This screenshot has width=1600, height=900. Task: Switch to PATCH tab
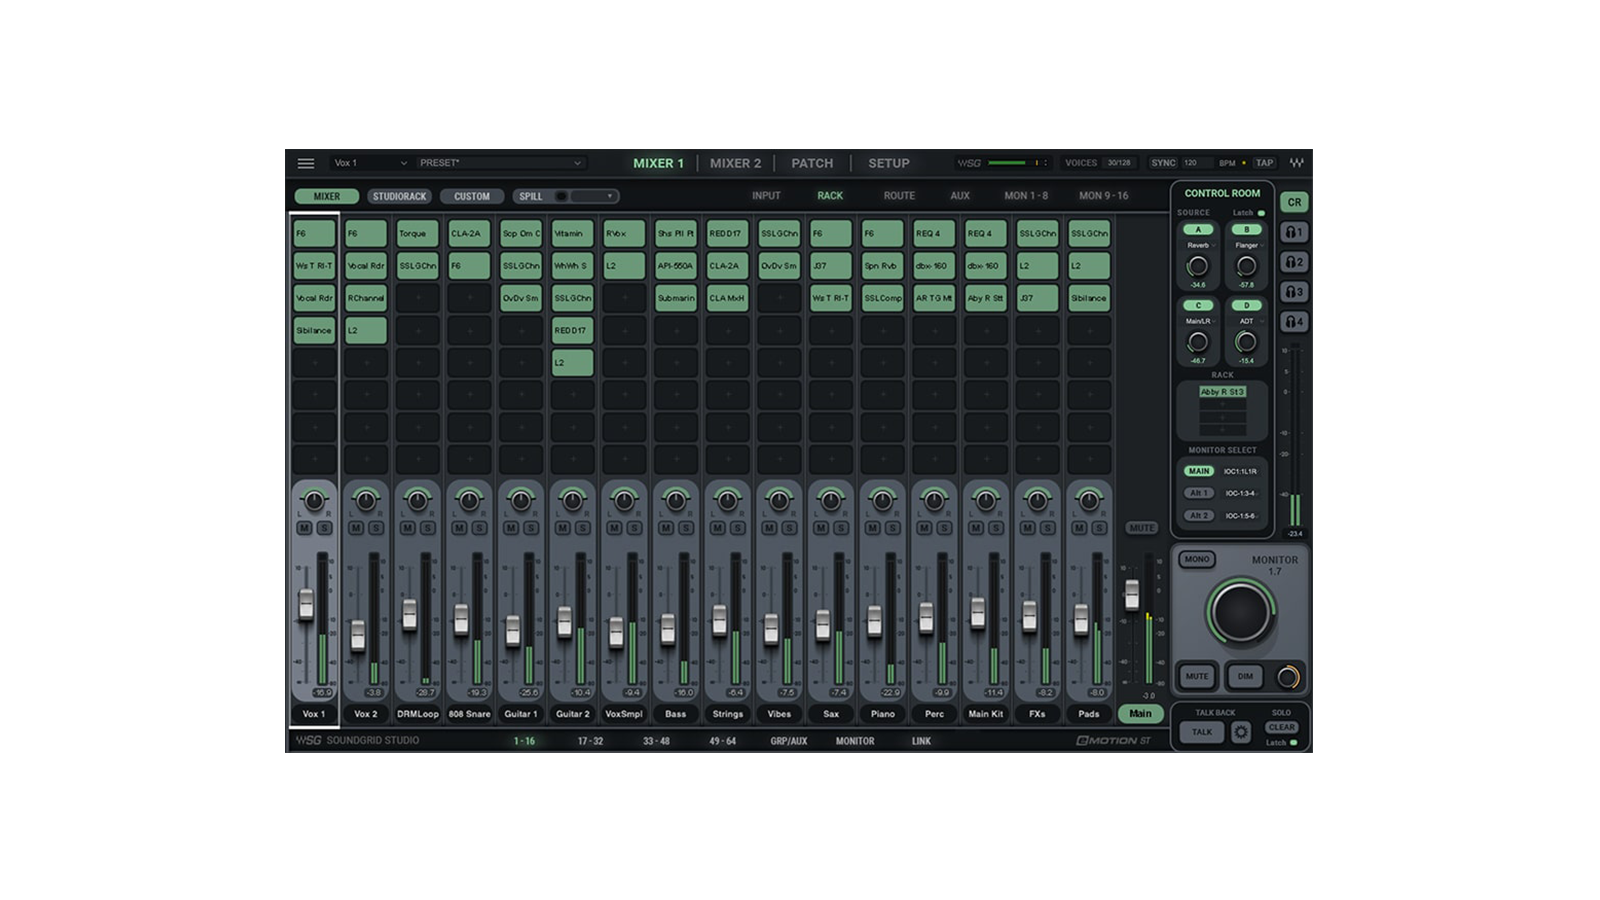point(812,163)
